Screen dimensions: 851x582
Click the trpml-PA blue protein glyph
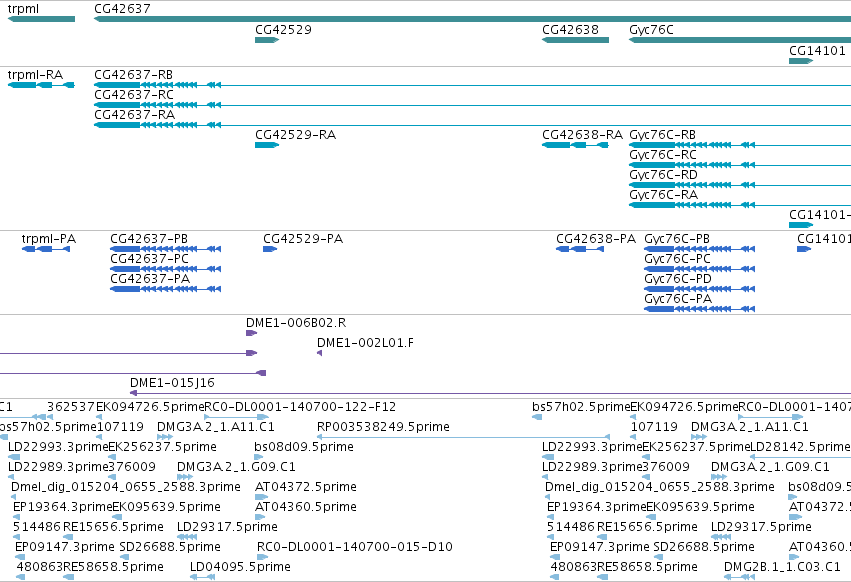click(x=46, y=249)
